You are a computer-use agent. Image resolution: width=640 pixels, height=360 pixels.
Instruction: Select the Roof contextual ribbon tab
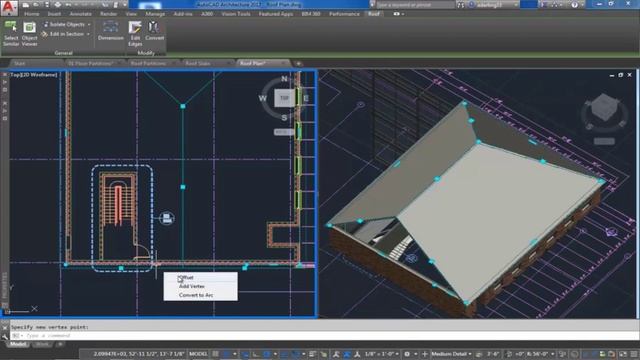pos(373,14)
